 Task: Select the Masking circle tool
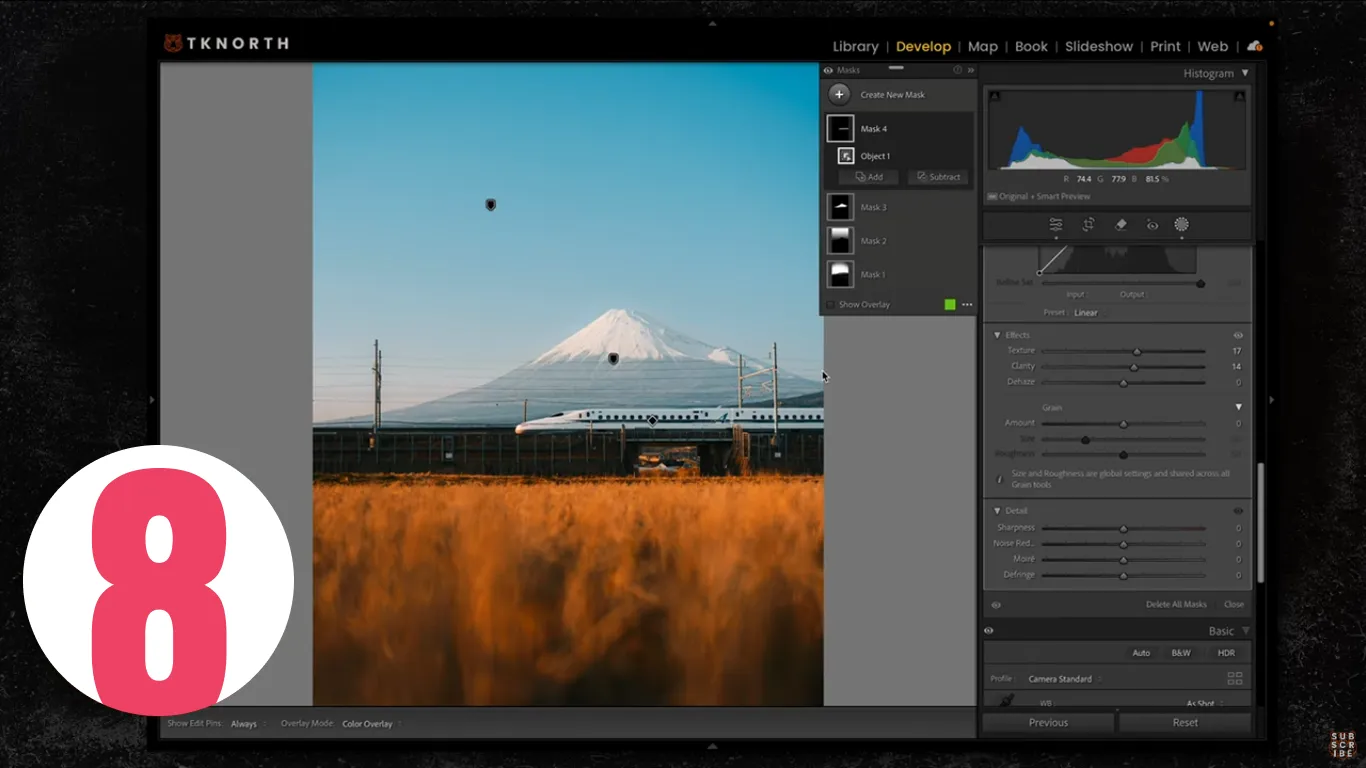click(1181, 225)
